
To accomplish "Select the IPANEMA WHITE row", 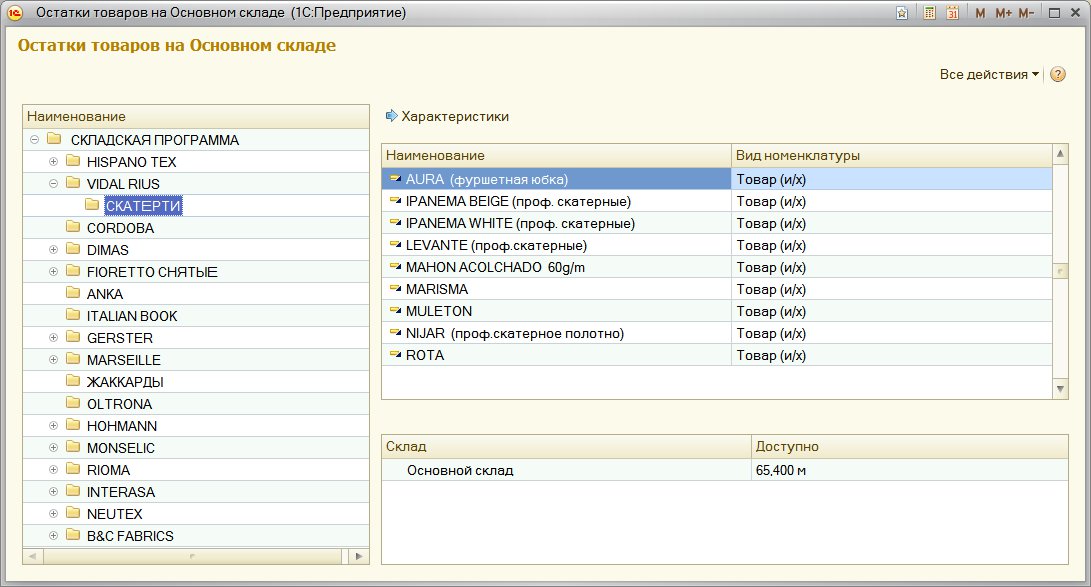I will 717,223.
